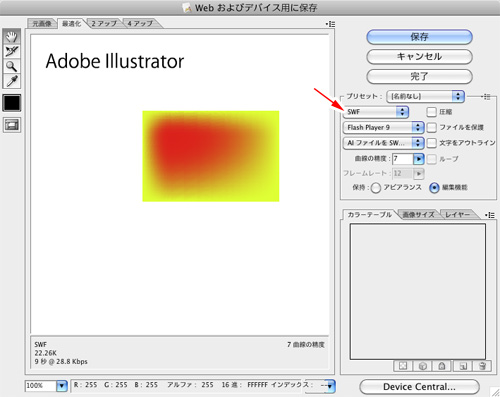This screenshot has height=397, width=500.
Task: Select the Zoom magnifier tool
Action: (x=12, y=66)
